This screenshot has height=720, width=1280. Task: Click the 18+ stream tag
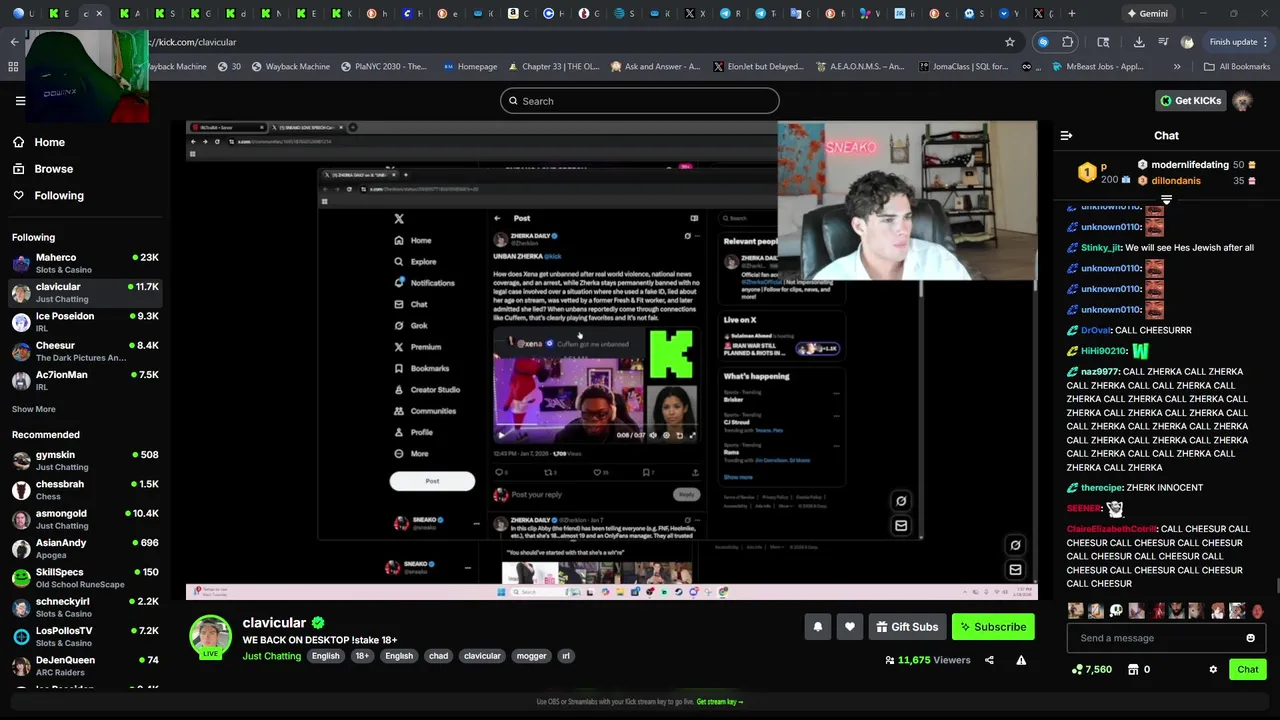[x=362, y=656]
